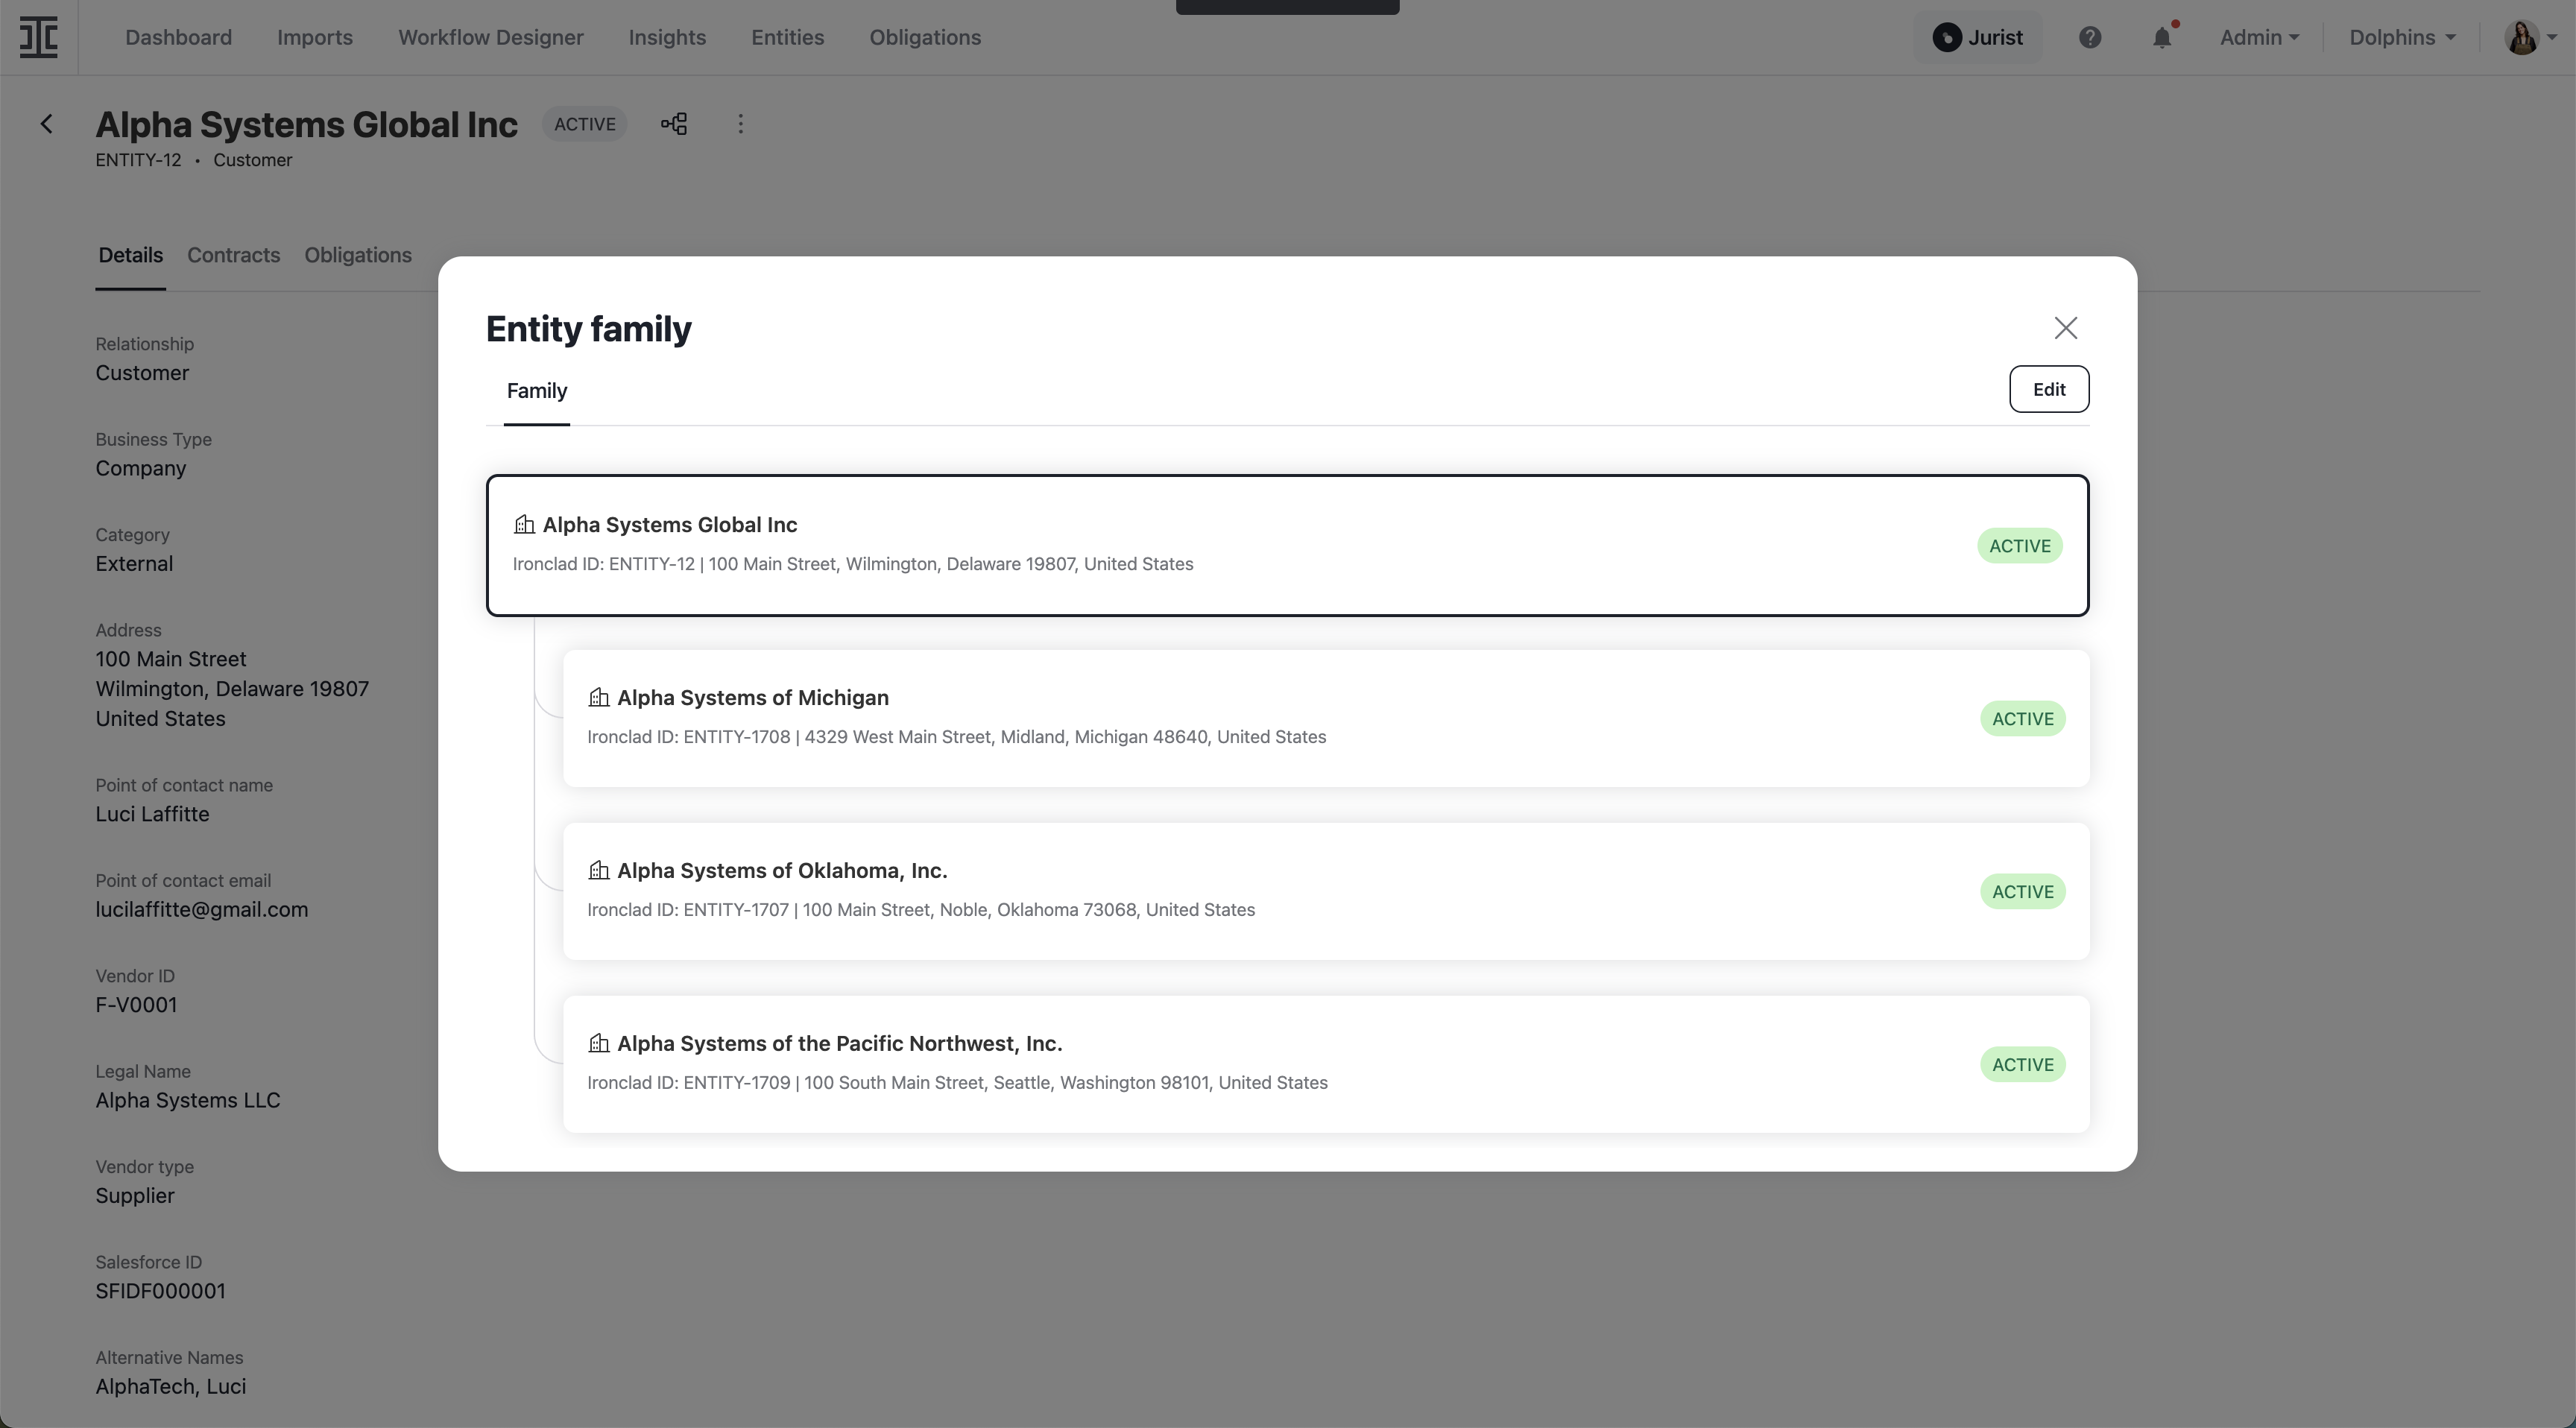
Task: Click the Business Type value Company
Action: [141, 469]
